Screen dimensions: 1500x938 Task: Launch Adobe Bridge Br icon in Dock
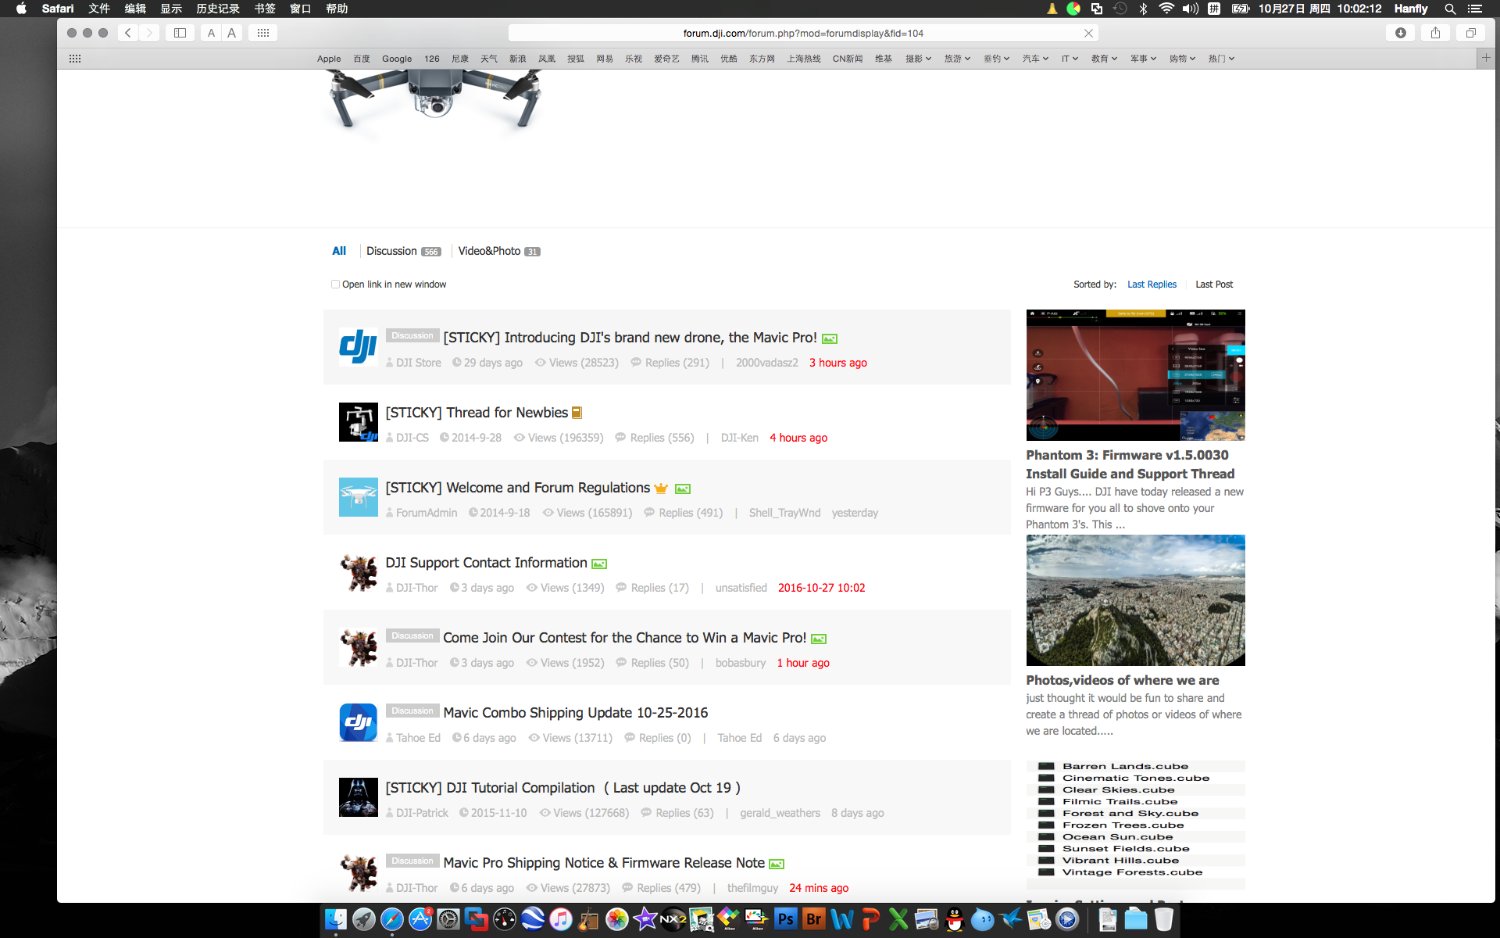[x=814, y=919]
